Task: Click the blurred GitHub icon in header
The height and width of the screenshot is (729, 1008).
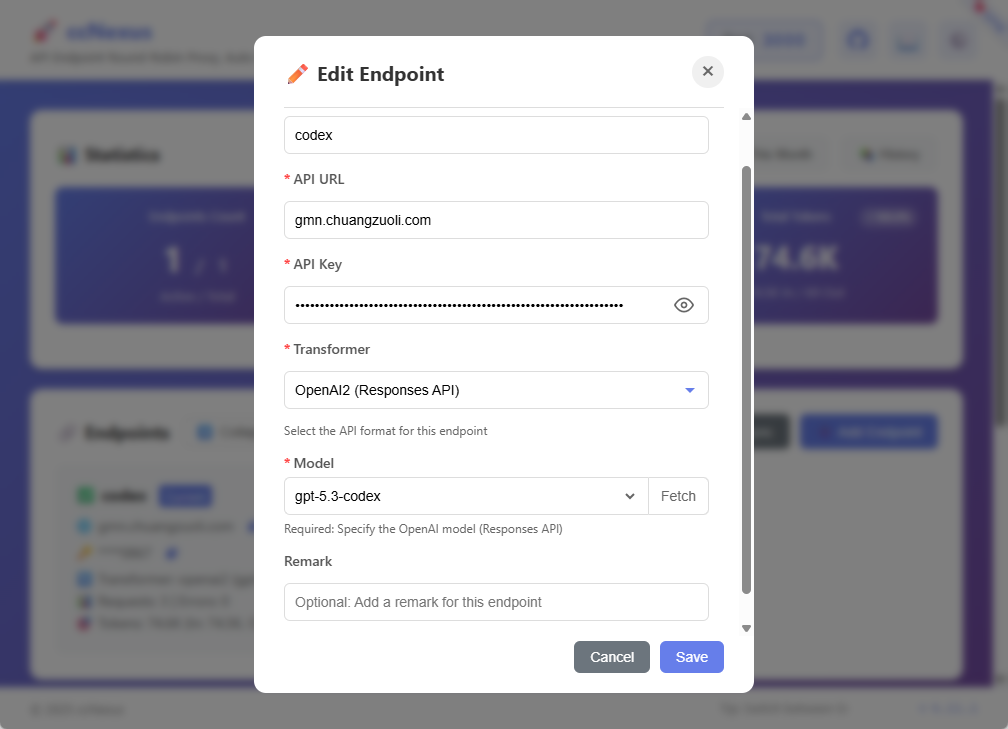Action: (857, 40)
